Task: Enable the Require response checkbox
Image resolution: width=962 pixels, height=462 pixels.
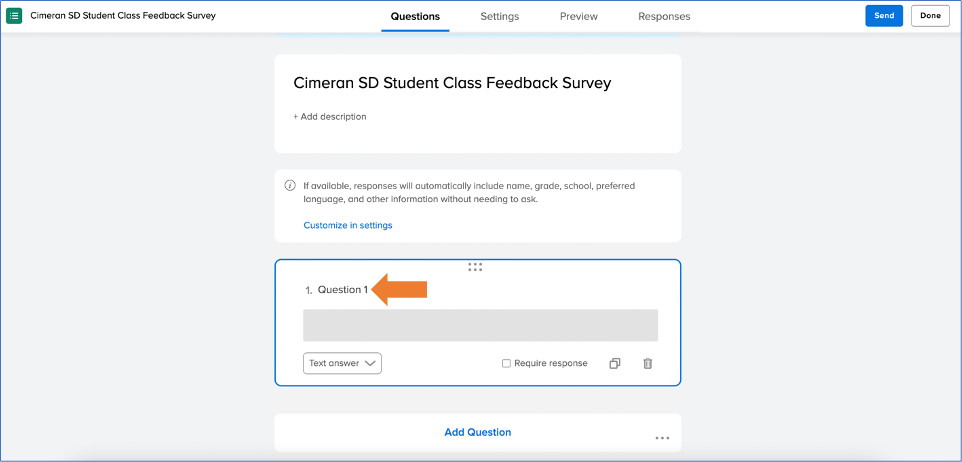Action: [507, 364]
